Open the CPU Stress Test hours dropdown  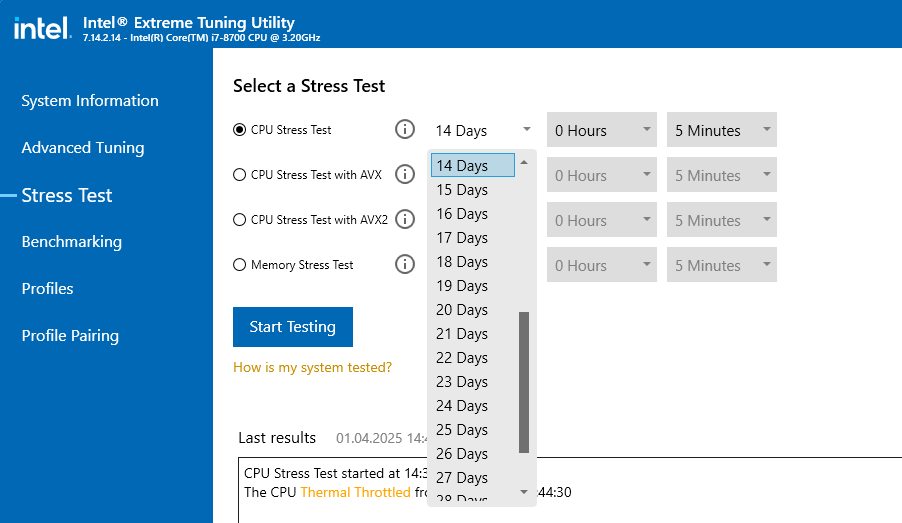(x=602, y=130)
